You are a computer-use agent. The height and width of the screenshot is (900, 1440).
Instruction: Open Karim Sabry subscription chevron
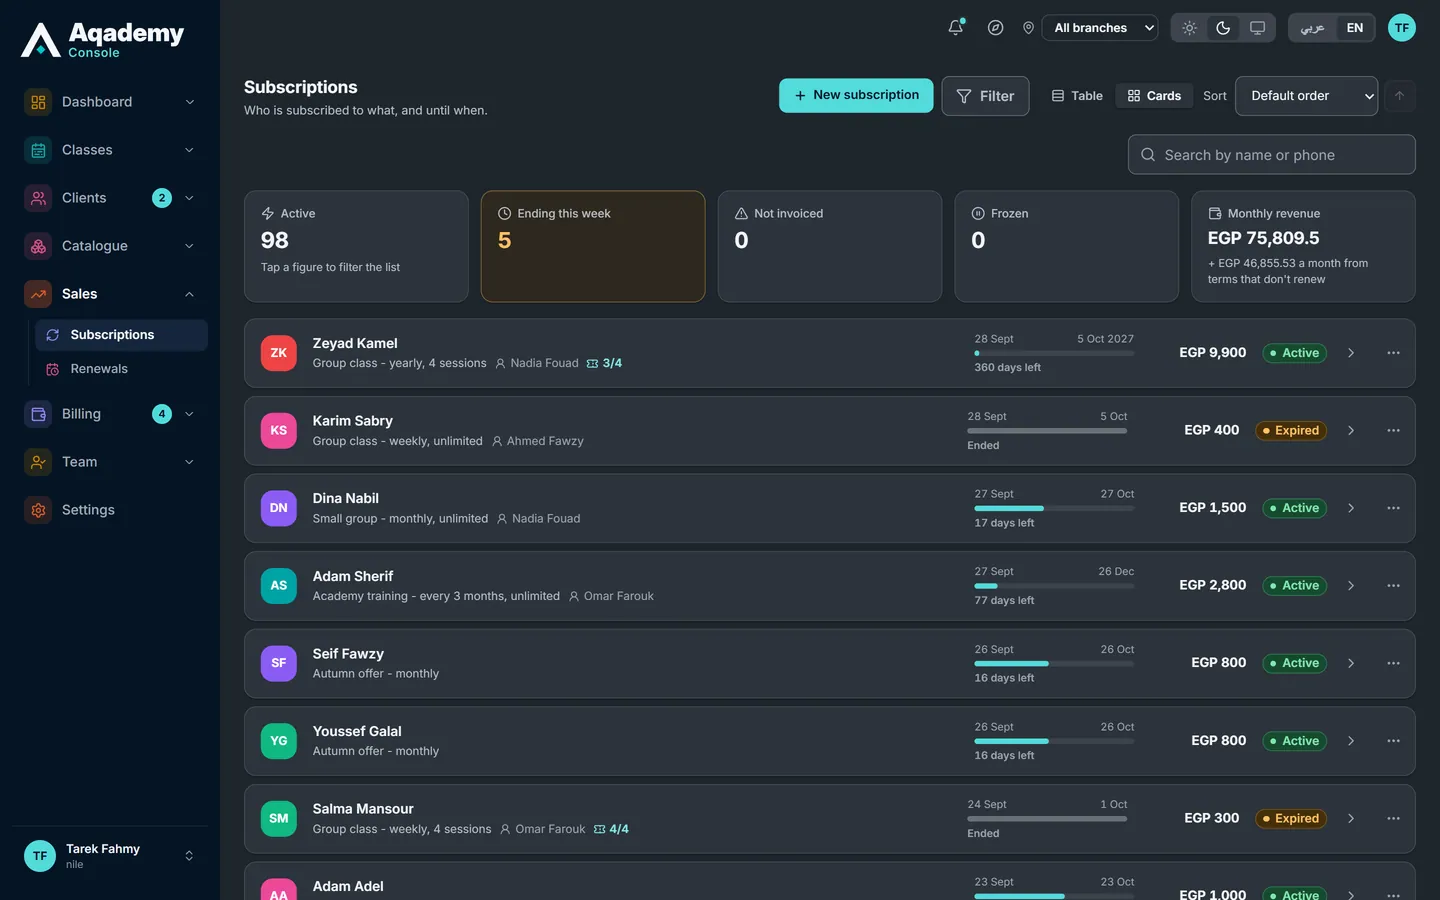pos(1351,431)
